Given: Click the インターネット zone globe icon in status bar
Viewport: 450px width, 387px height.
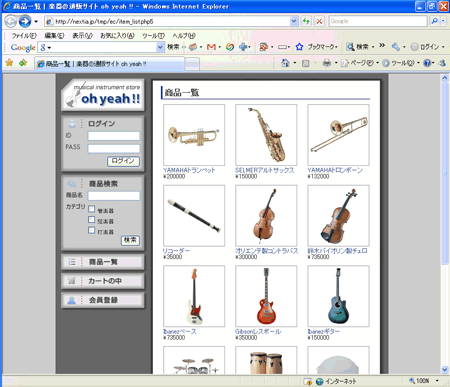Looking at the screenshot, I should click(x=319, y=381).
